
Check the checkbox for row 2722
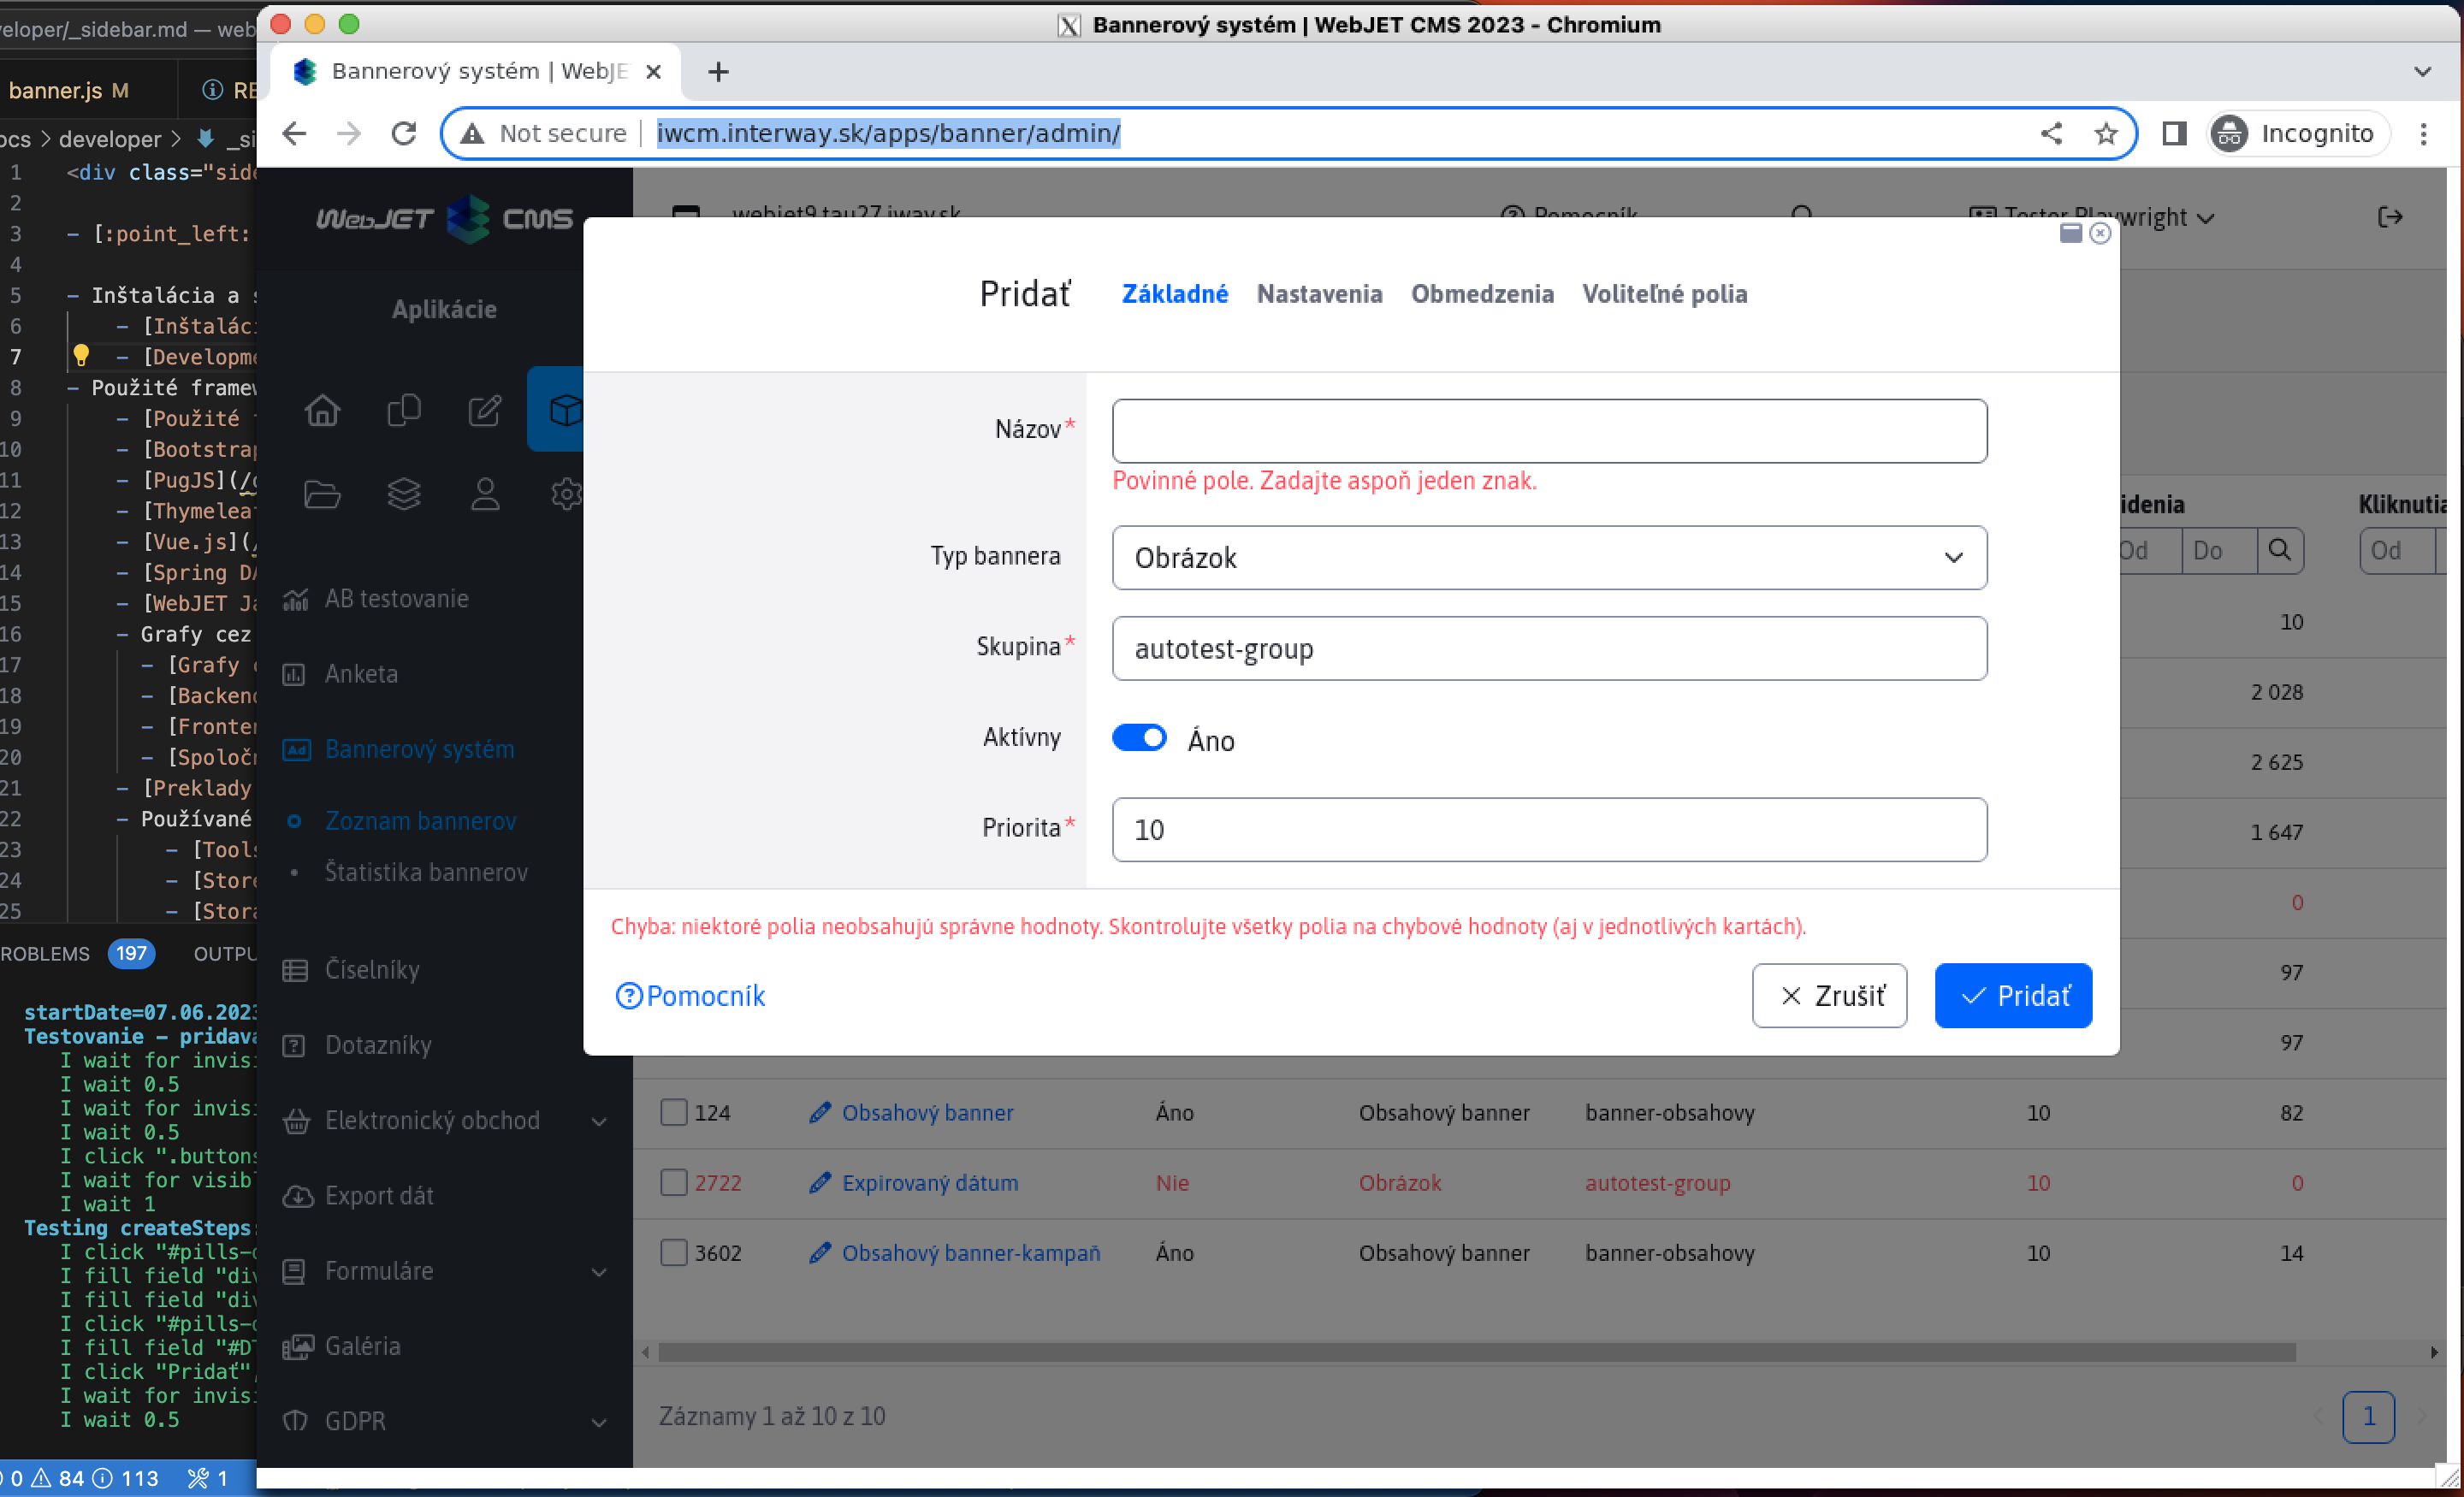(674, 1183)
